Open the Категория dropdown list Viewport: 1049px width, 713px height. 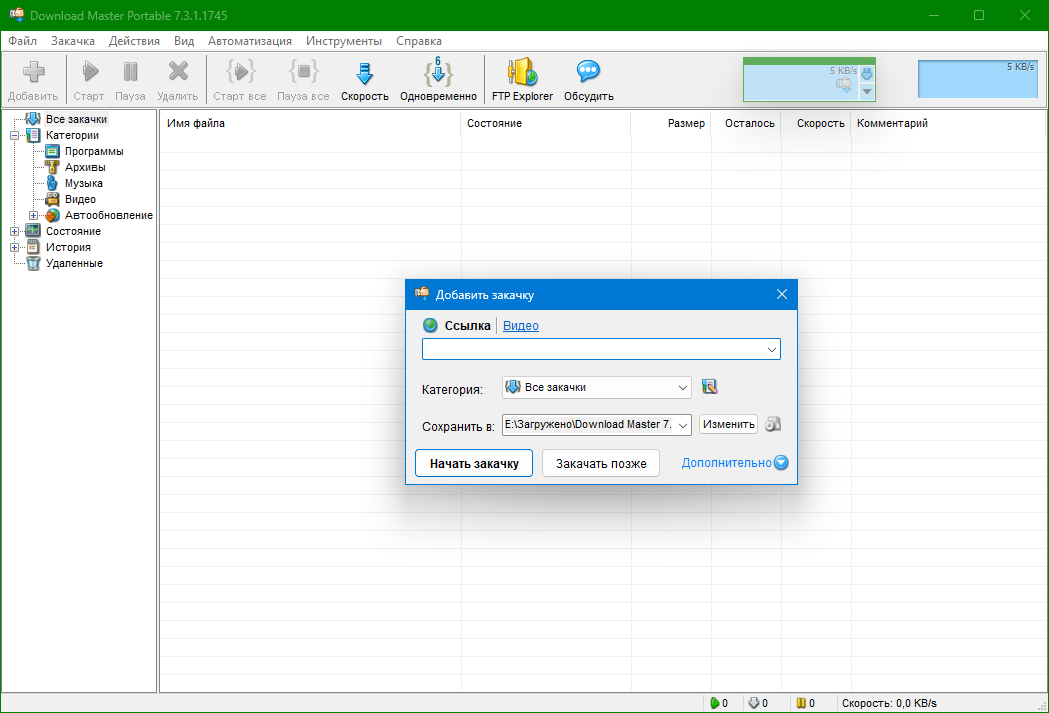pos(683,387)
